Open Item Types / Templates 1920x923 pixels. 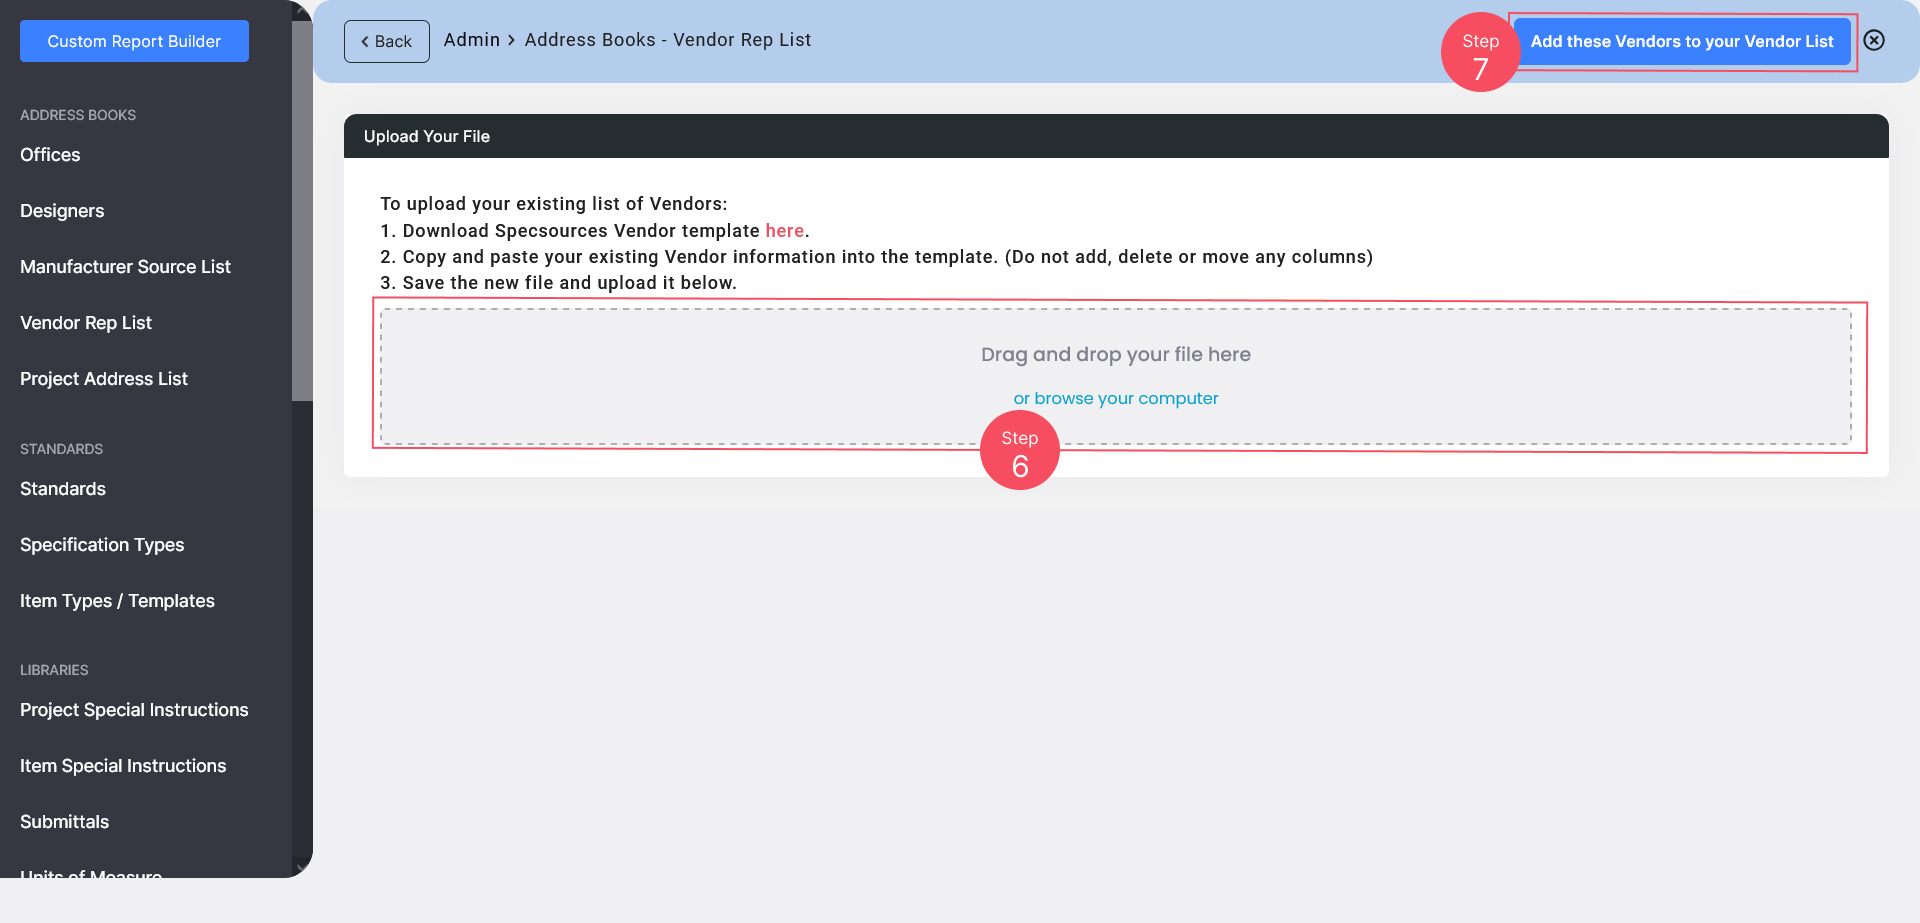click(117, 601)
